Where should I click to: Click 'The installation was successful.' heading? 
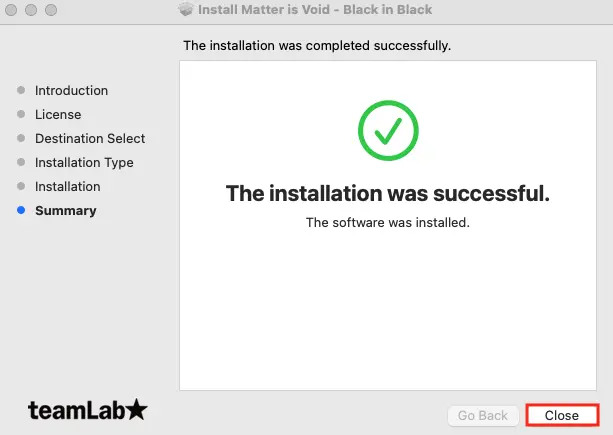point(388,193)
